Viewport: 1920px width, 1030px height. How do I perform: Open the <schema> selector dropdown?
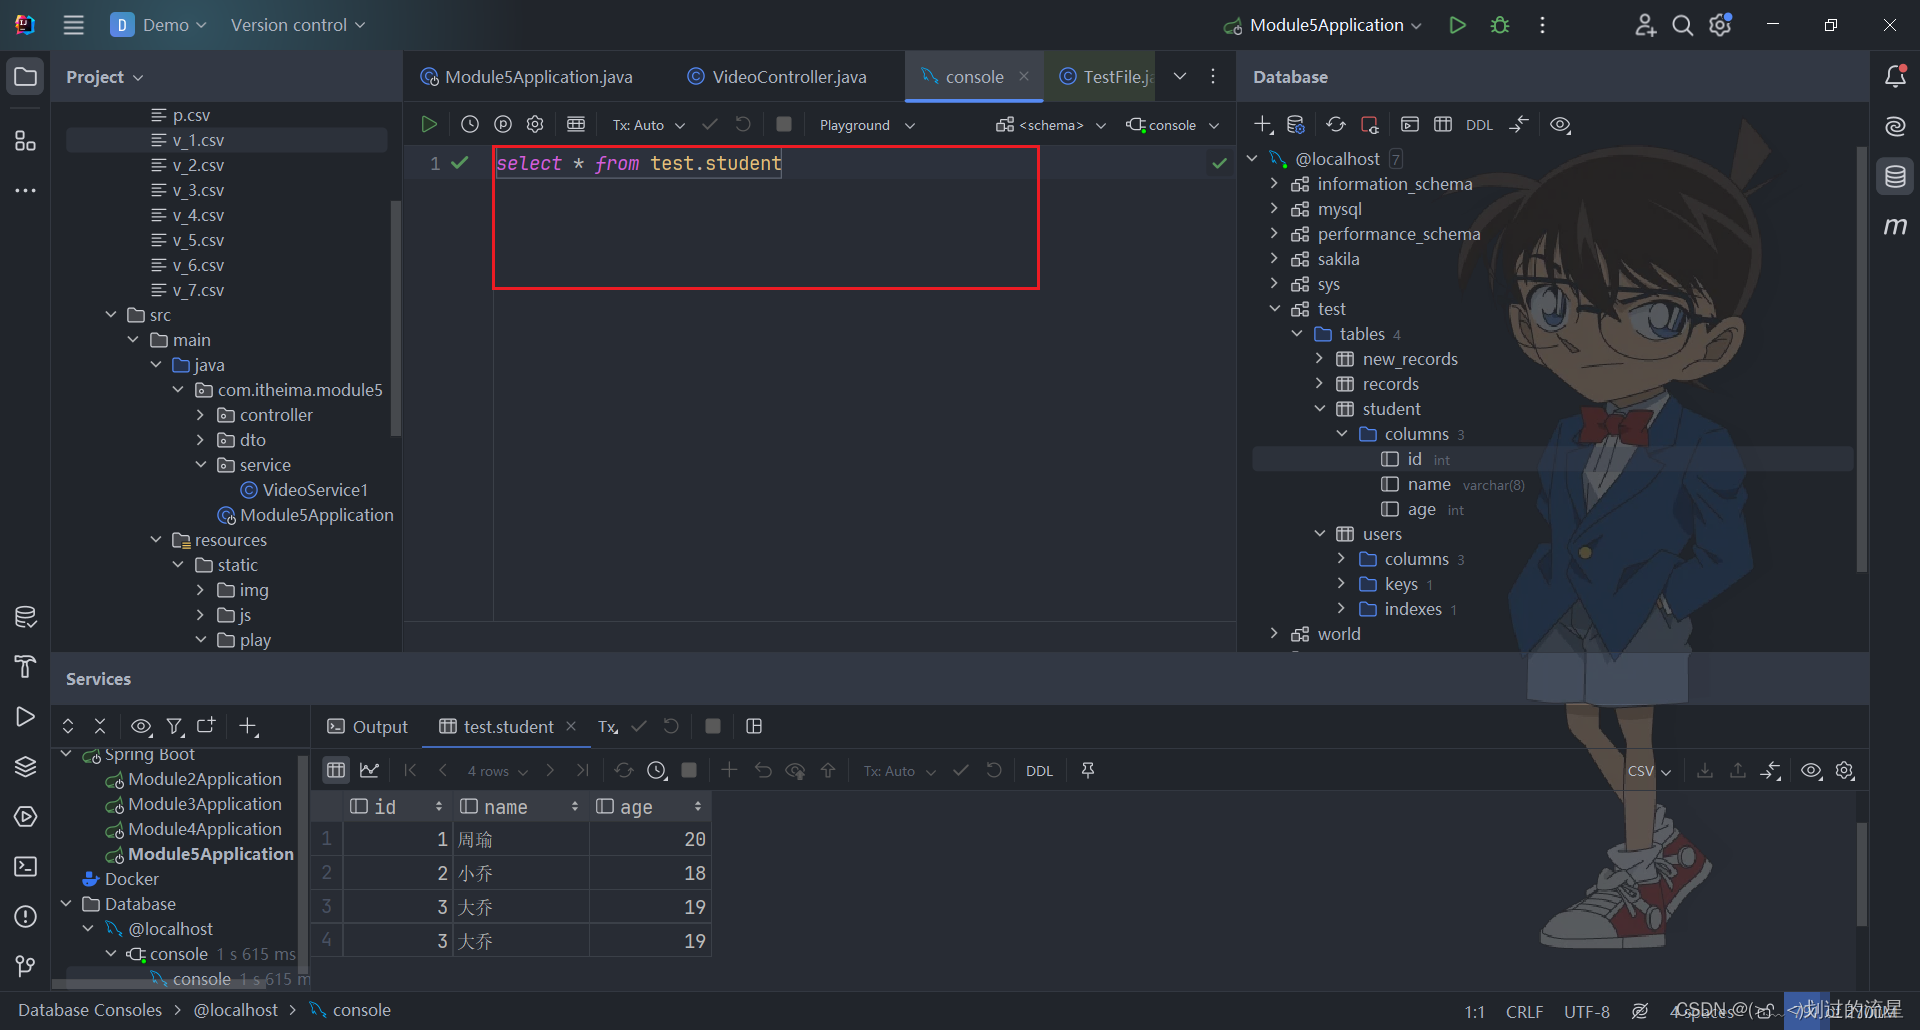pos(1051,125)
